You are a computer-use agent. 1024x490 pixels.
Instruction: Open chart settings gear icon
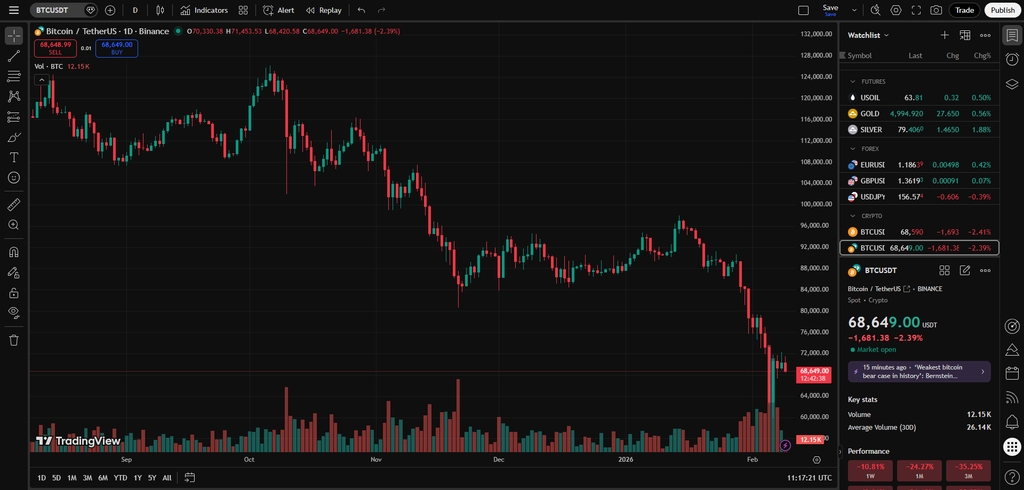(896, 10)
